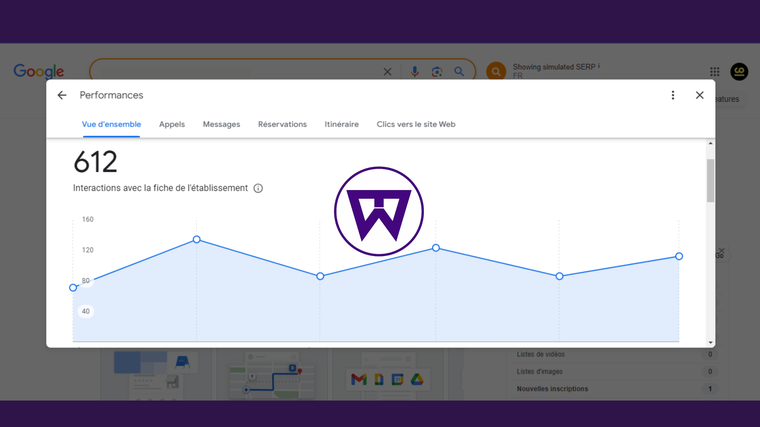Start voice search with microphone icon
Image resolution: width=760 pixels, height=427 pixels.
click(414, 72)
